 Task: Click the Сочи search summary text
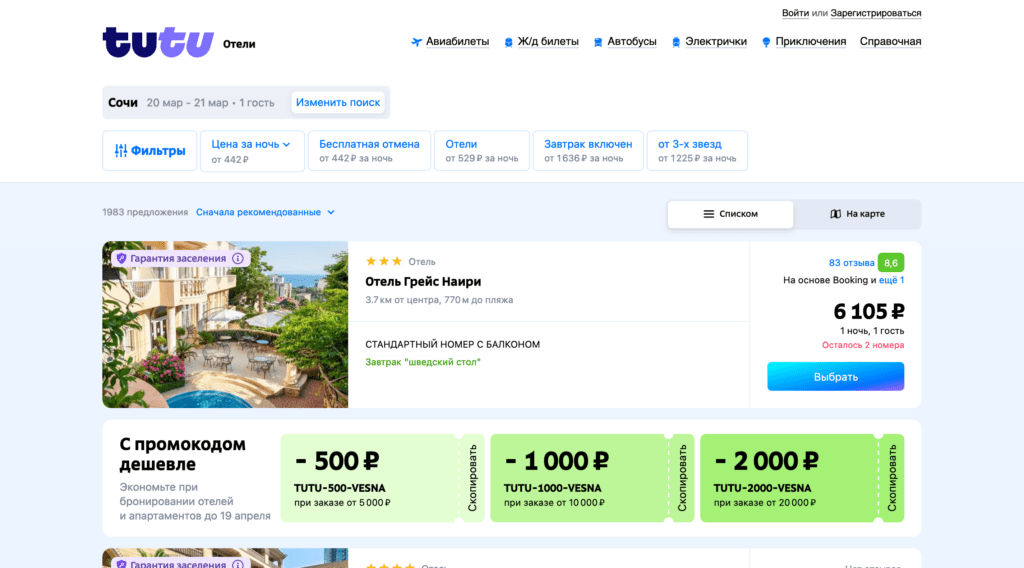(123, 103)
